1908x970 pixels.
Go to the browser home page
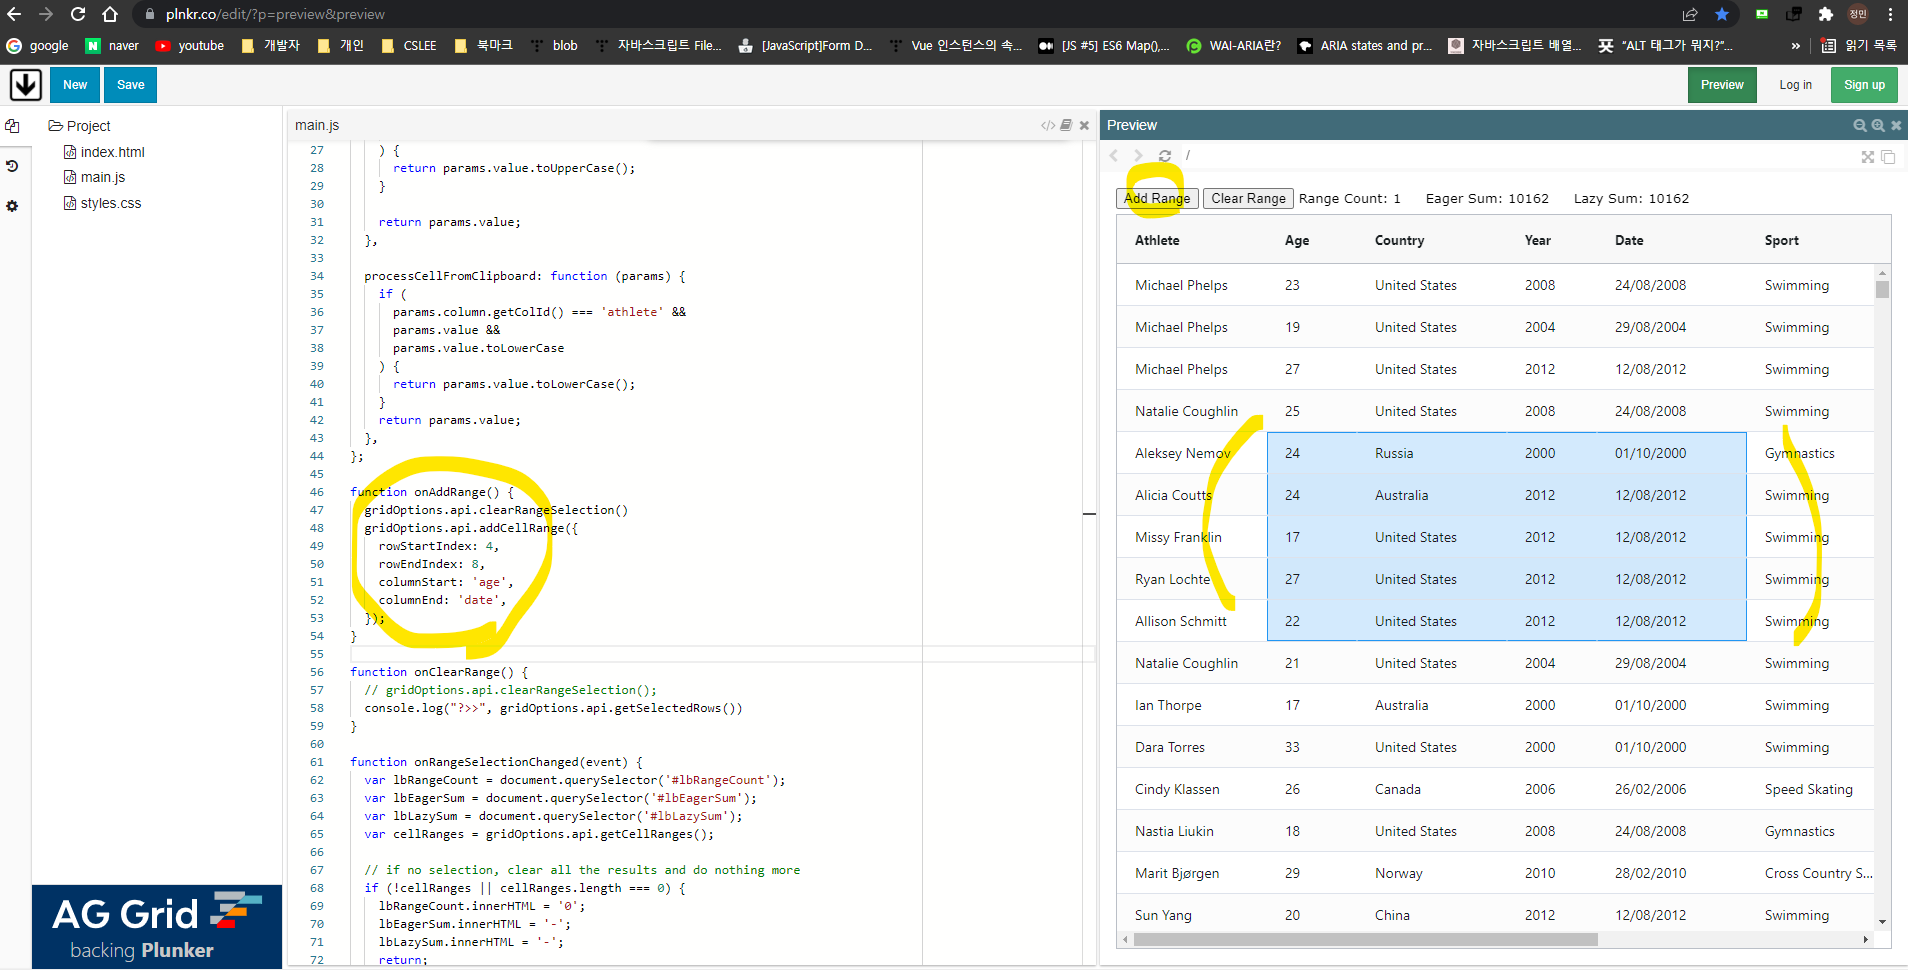[x=110, y=14]
